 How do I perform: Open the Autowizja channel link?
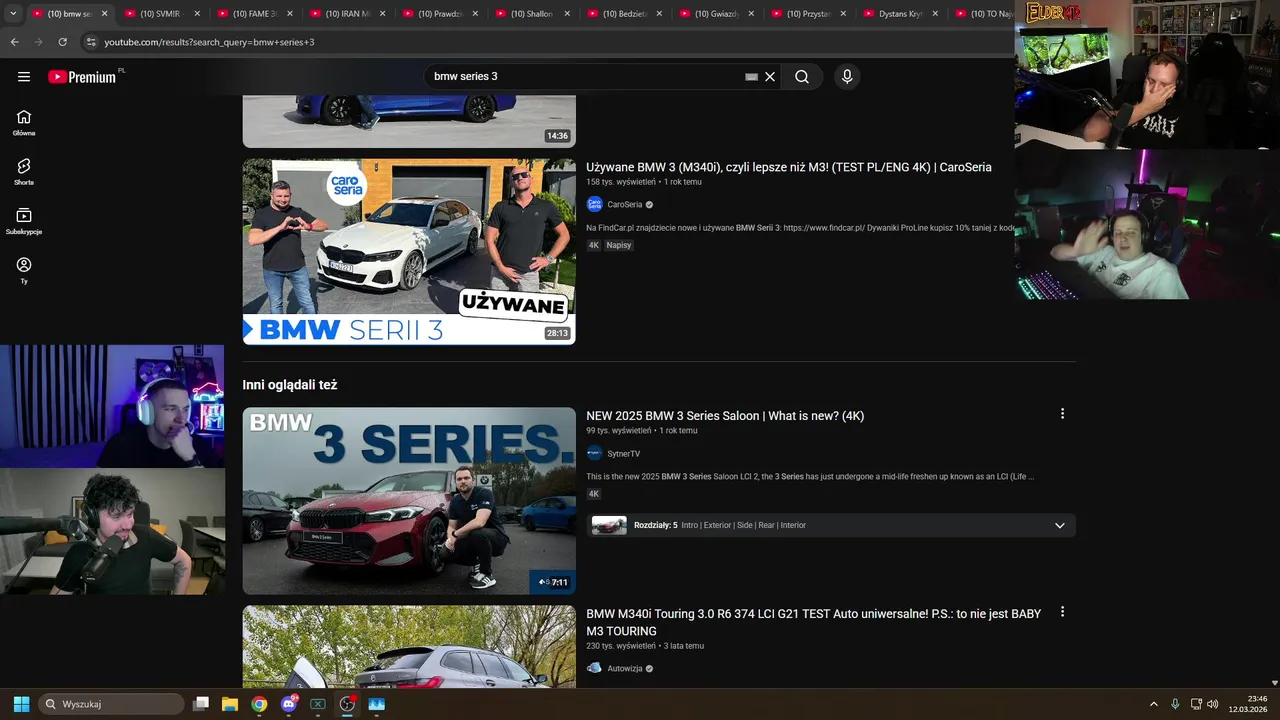(x=625, y=668)
